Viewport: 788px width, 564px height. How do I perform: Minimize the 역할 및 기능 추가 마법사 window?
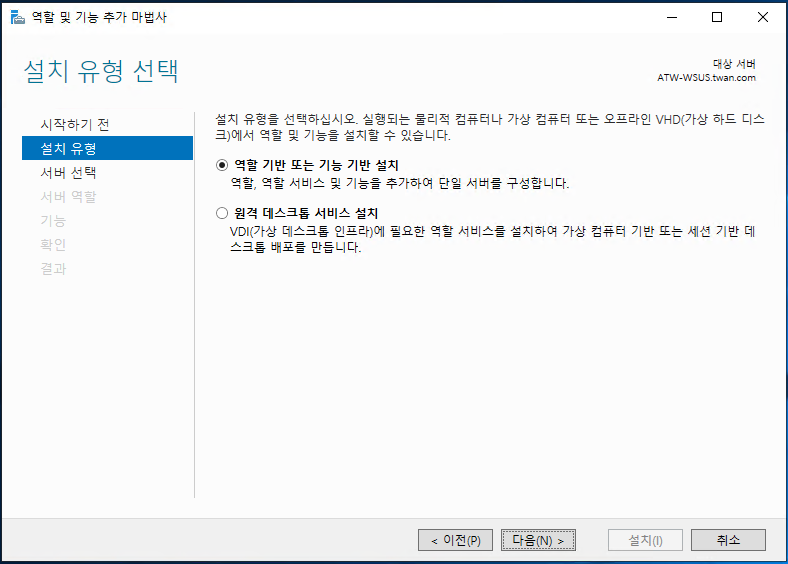[672, 17]
